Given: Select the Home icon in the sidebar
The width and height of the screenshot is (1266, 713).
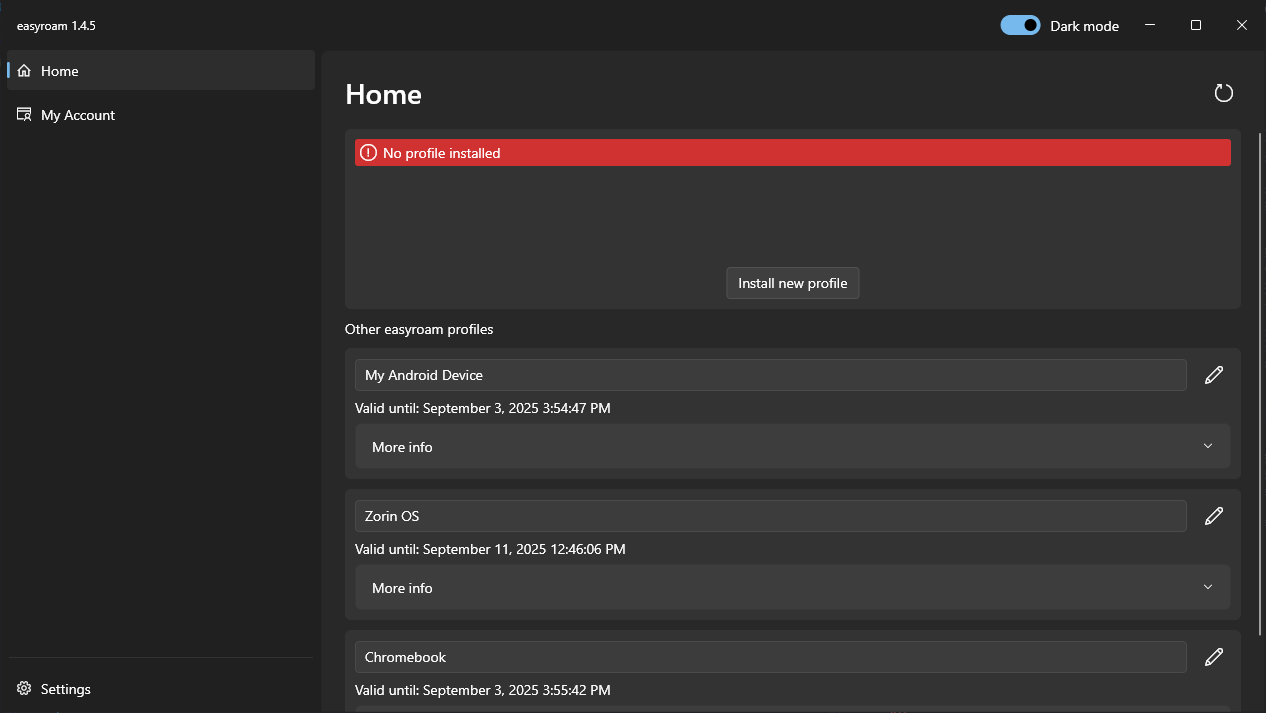Looking at the screenshot, I should coord(24,70).
